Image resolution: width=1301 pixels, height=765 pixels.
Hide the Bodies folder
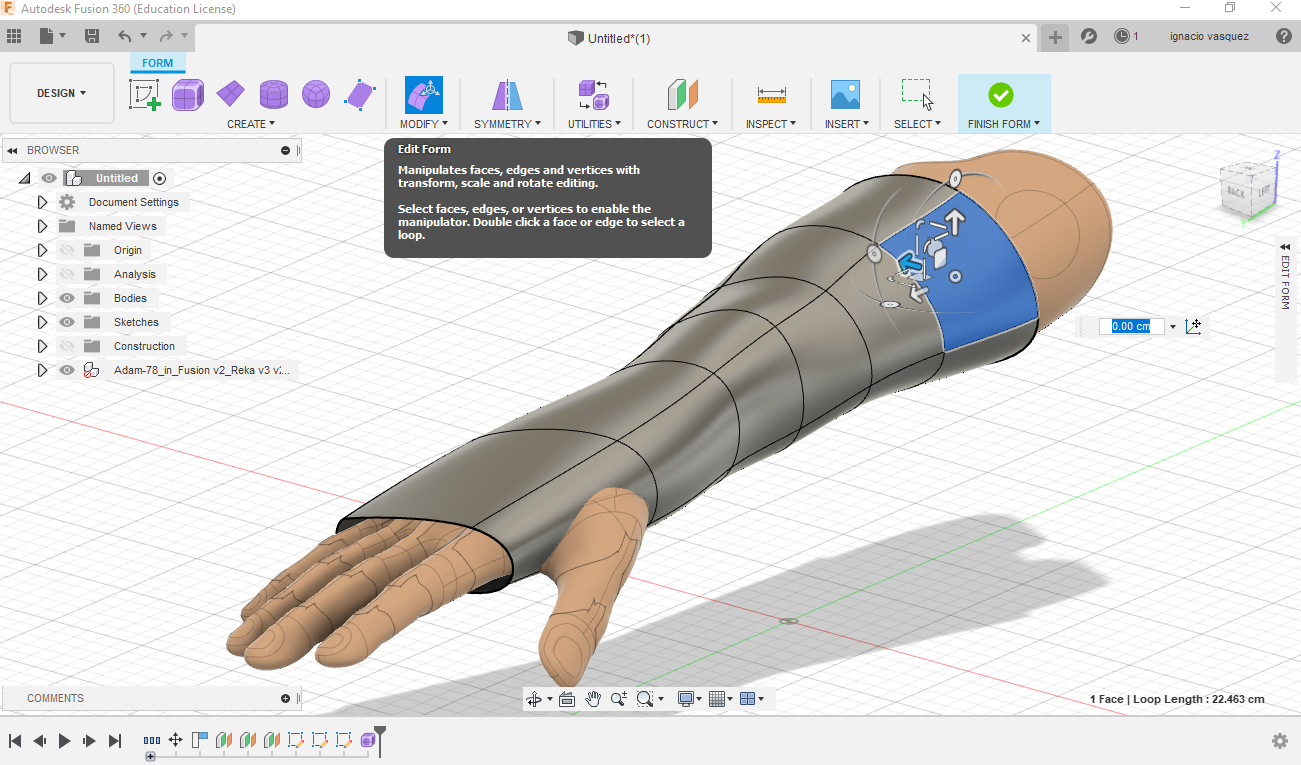click(x=67, y=298)
